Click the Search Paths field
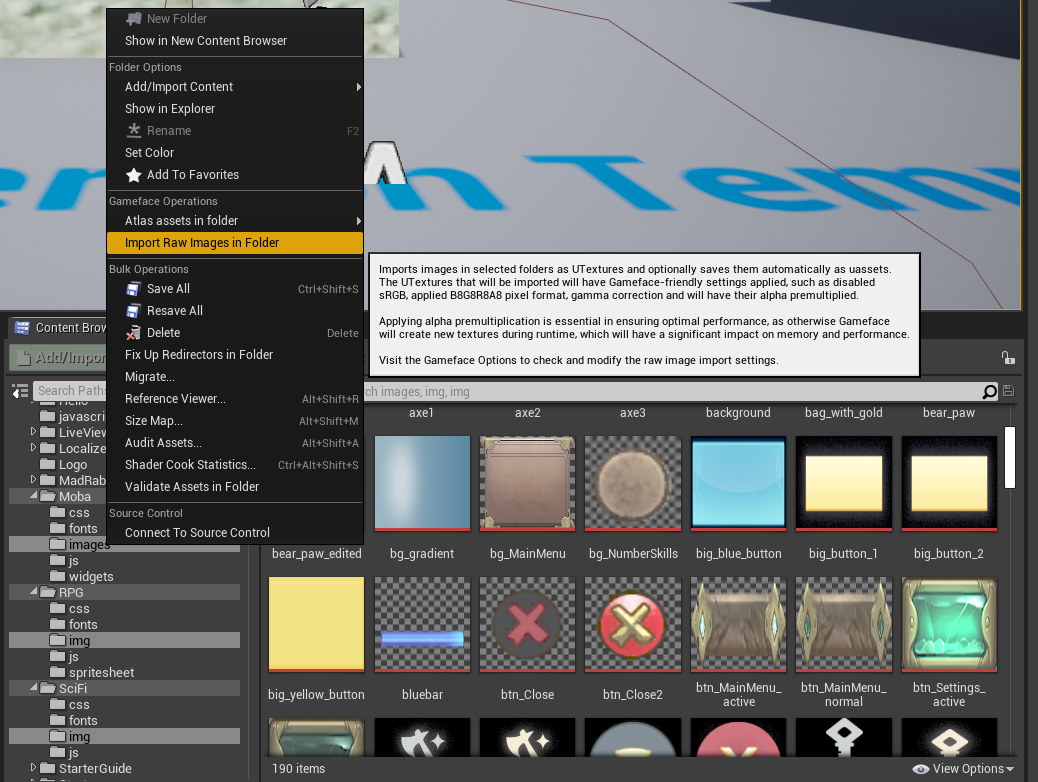The image size is (1038, 782). pyautogui.click(x=70, y=391)
